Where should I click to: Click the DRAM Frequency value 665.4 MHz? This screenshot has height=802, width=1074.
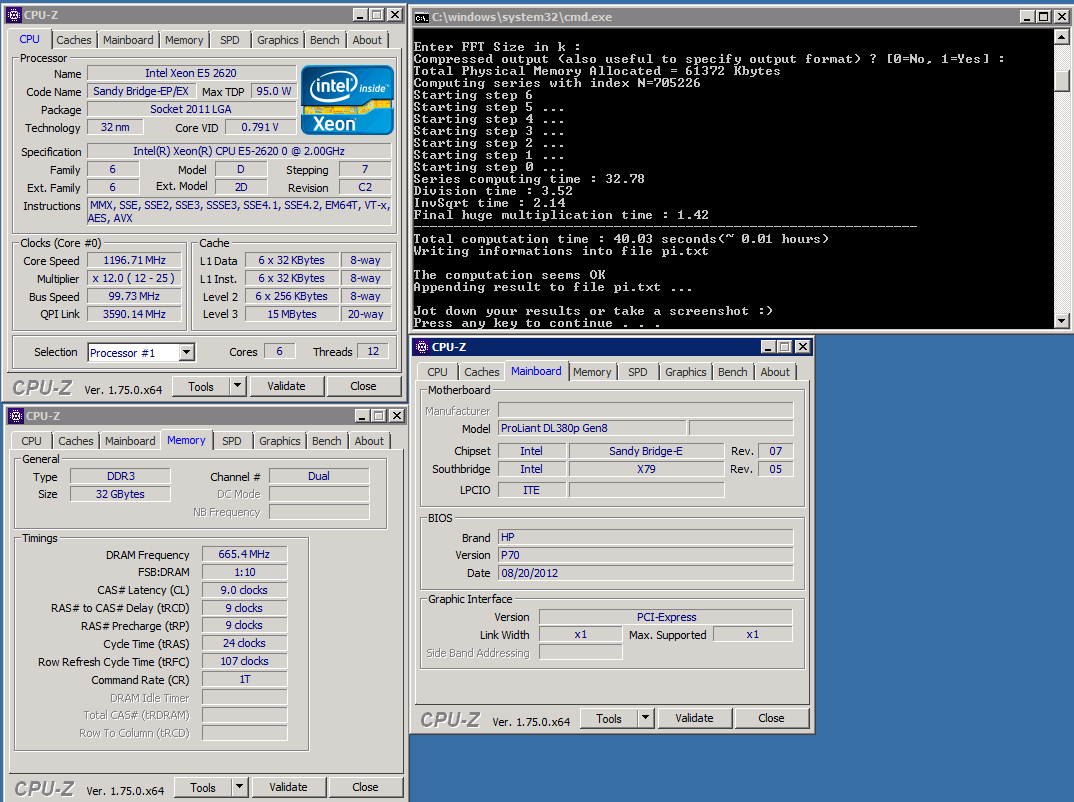[245, 554]
